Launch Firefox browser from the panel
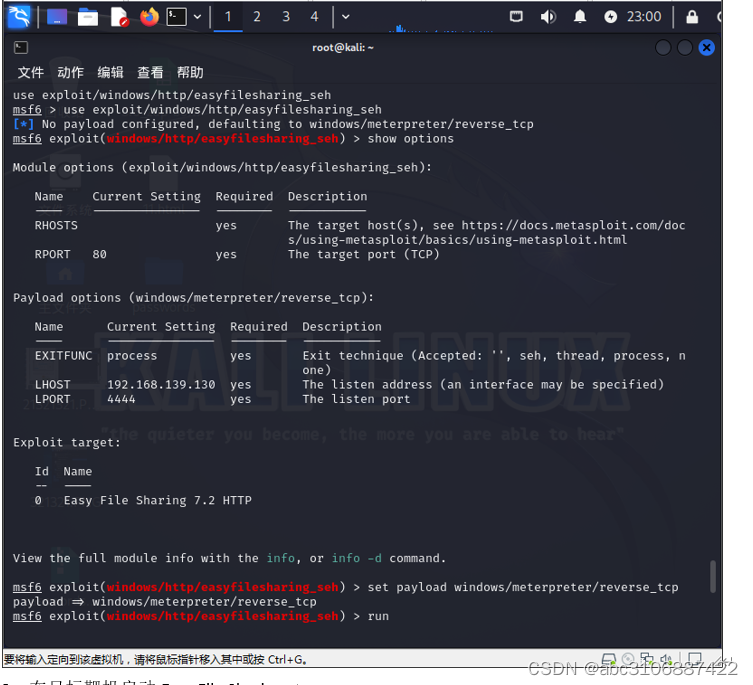This screenshot has height=685, width=753. click(149, 17)
